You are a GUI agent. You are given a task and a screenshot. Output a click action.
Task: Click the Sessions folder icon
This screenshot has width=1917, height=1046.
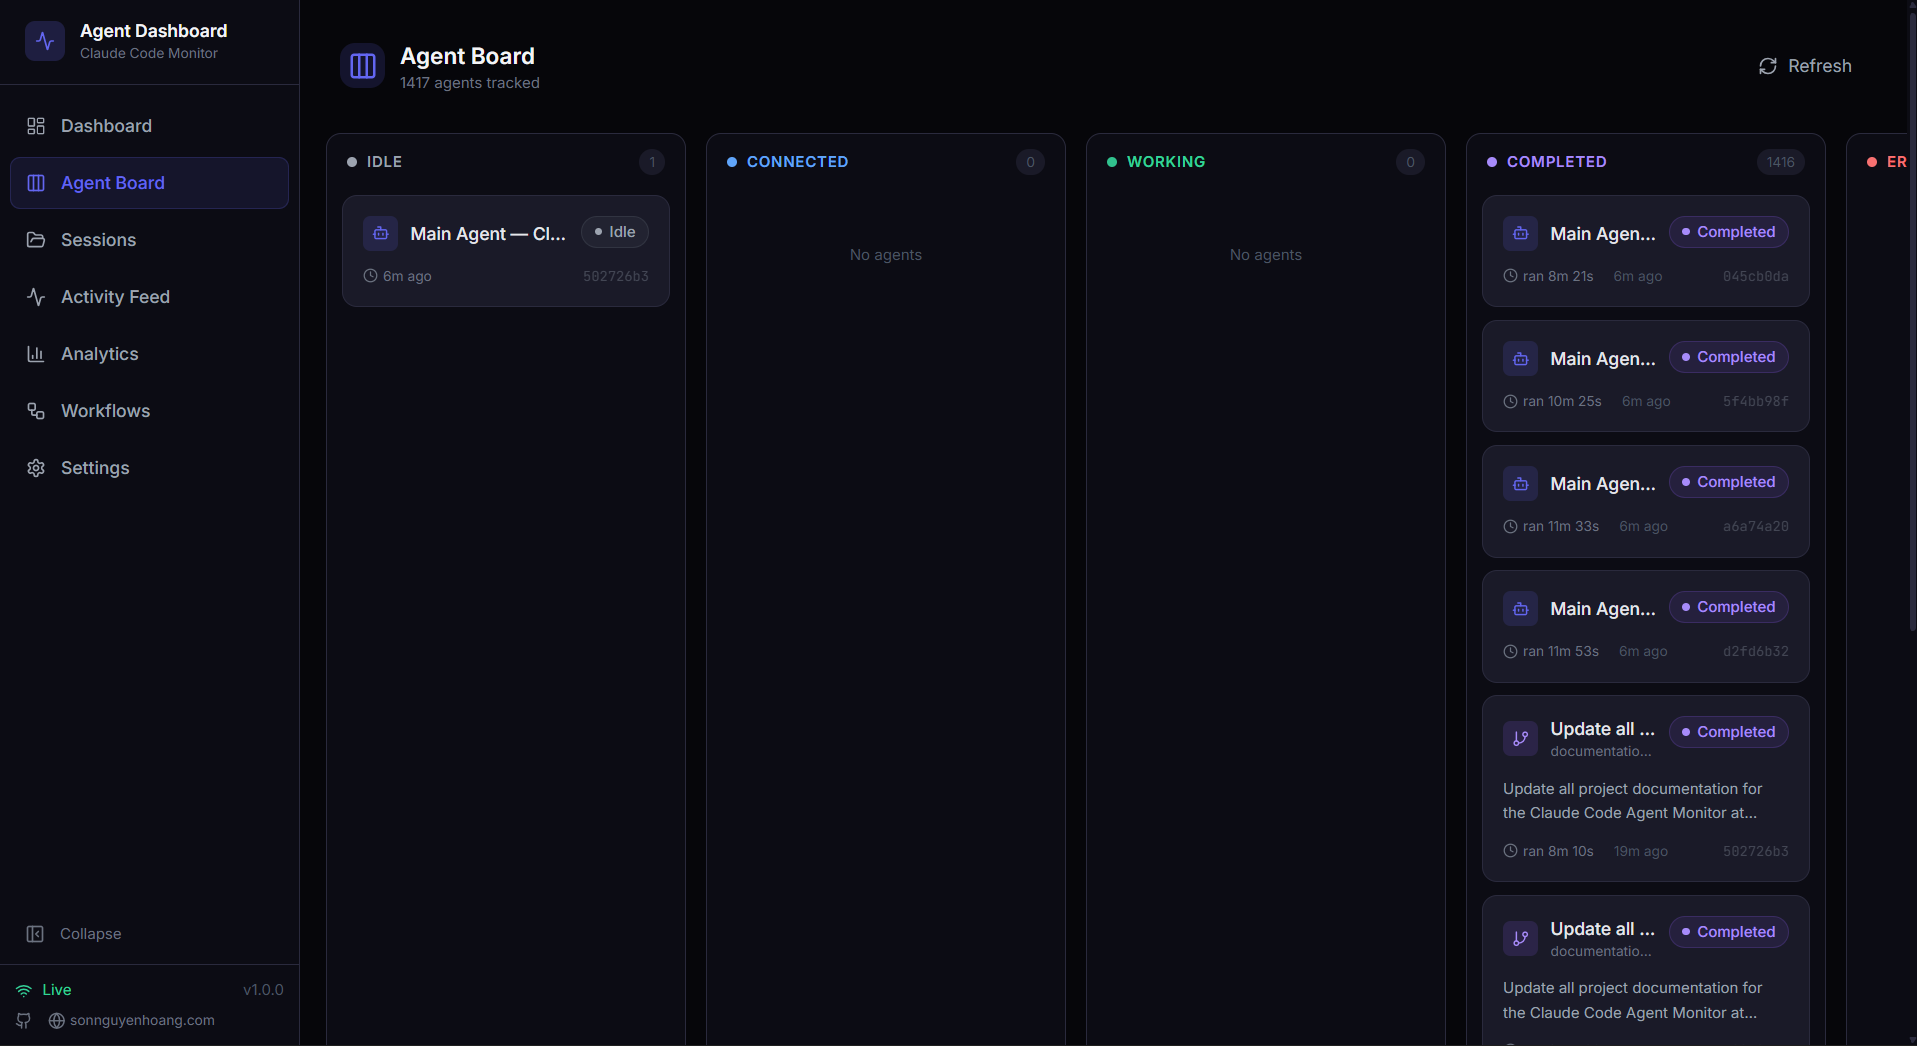pos(36,240)
